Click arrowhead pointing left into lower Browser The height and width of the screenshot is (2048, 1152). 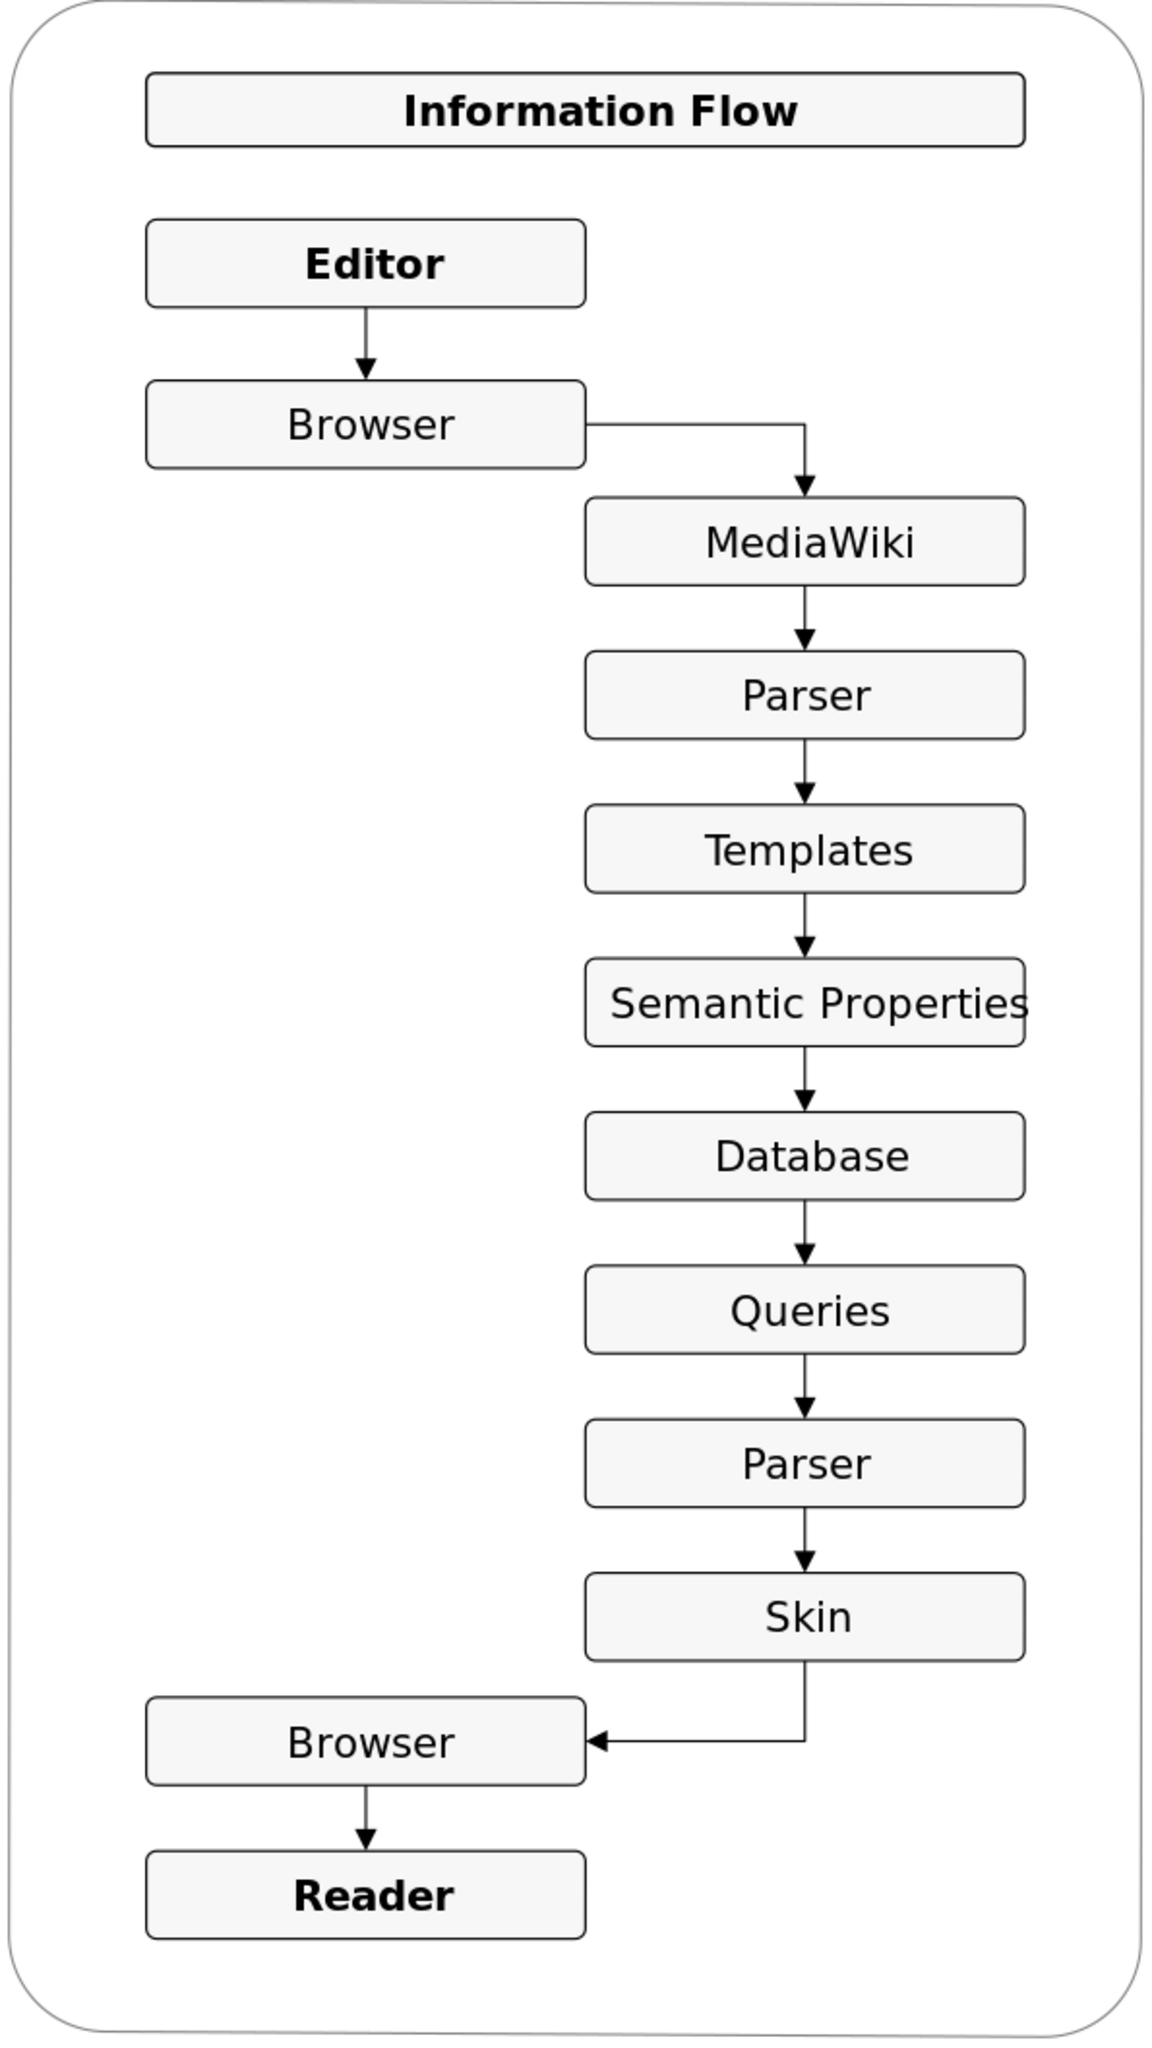(x=597, y=1741)
